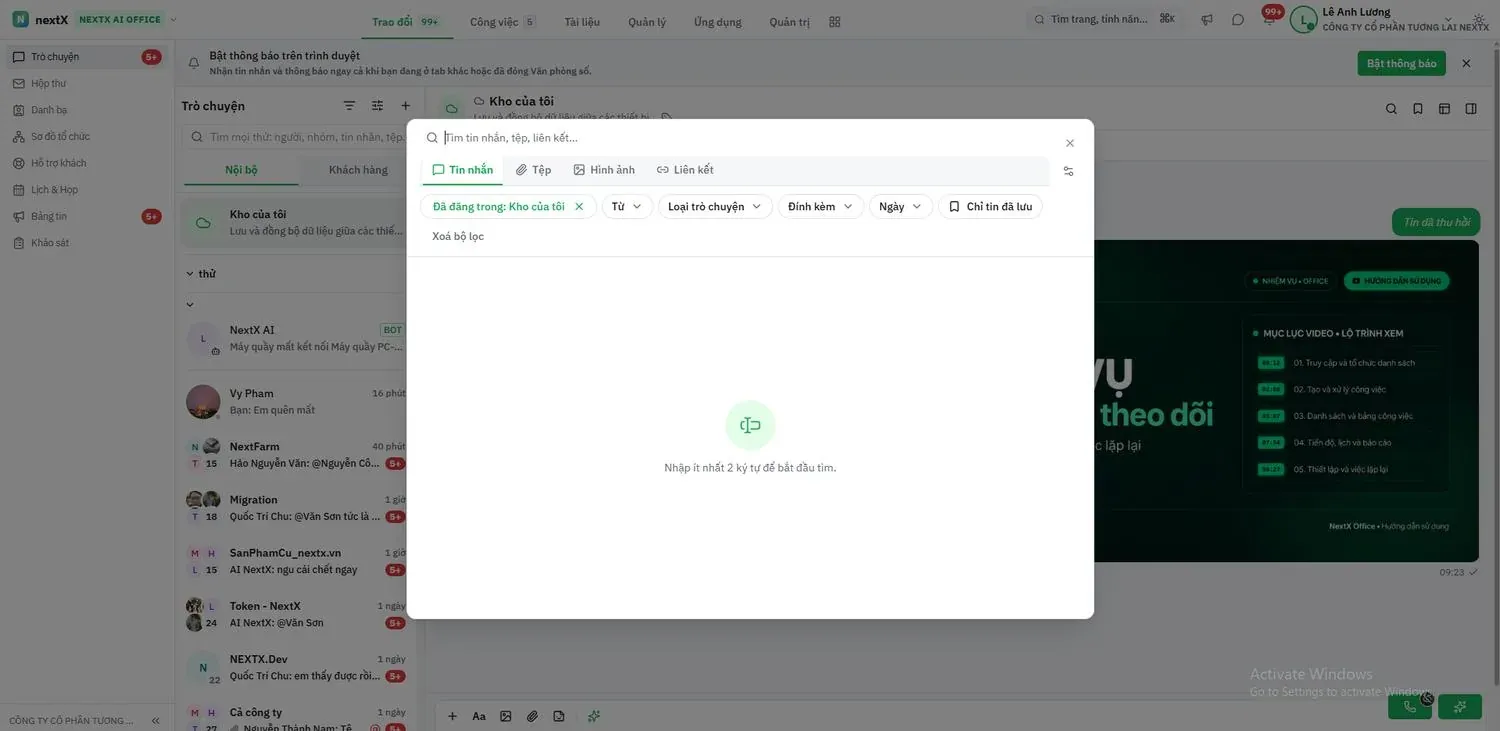Switch to the 'Tệp' search tab
Viewport: 1500px width, 731px height.
pos(534,170)
